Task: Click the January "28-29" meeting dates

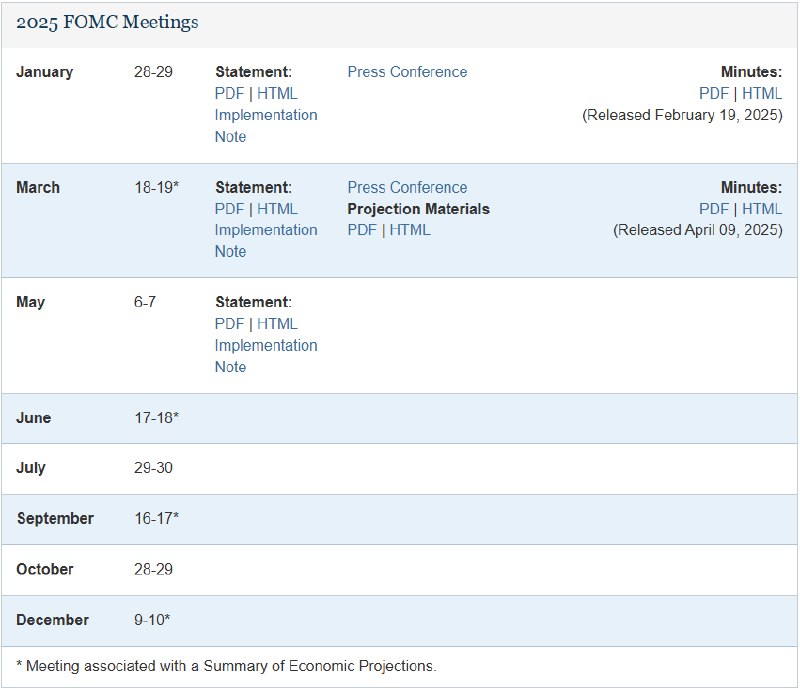Action: (x=153, y=72)
